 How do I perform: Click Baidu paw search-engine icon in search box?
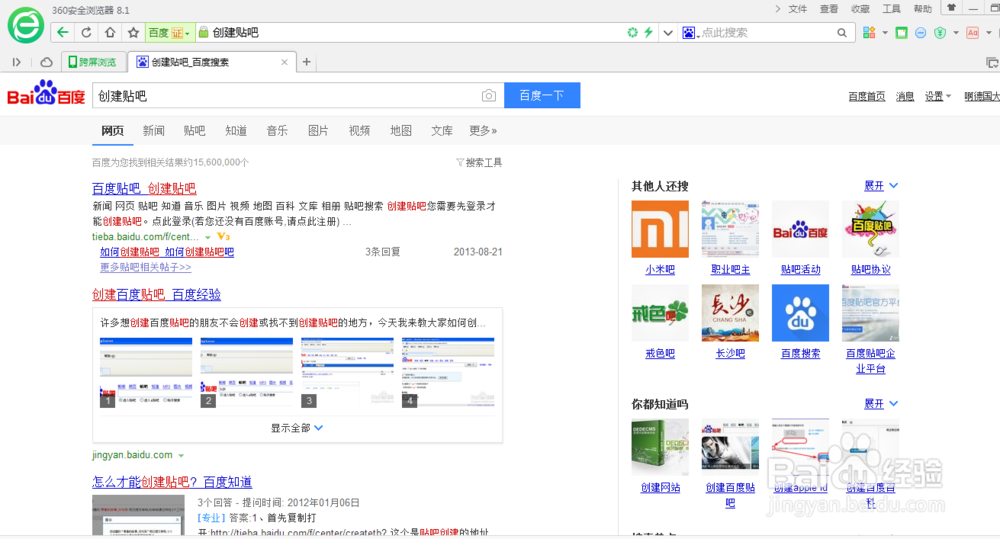(x=689, y=33)
